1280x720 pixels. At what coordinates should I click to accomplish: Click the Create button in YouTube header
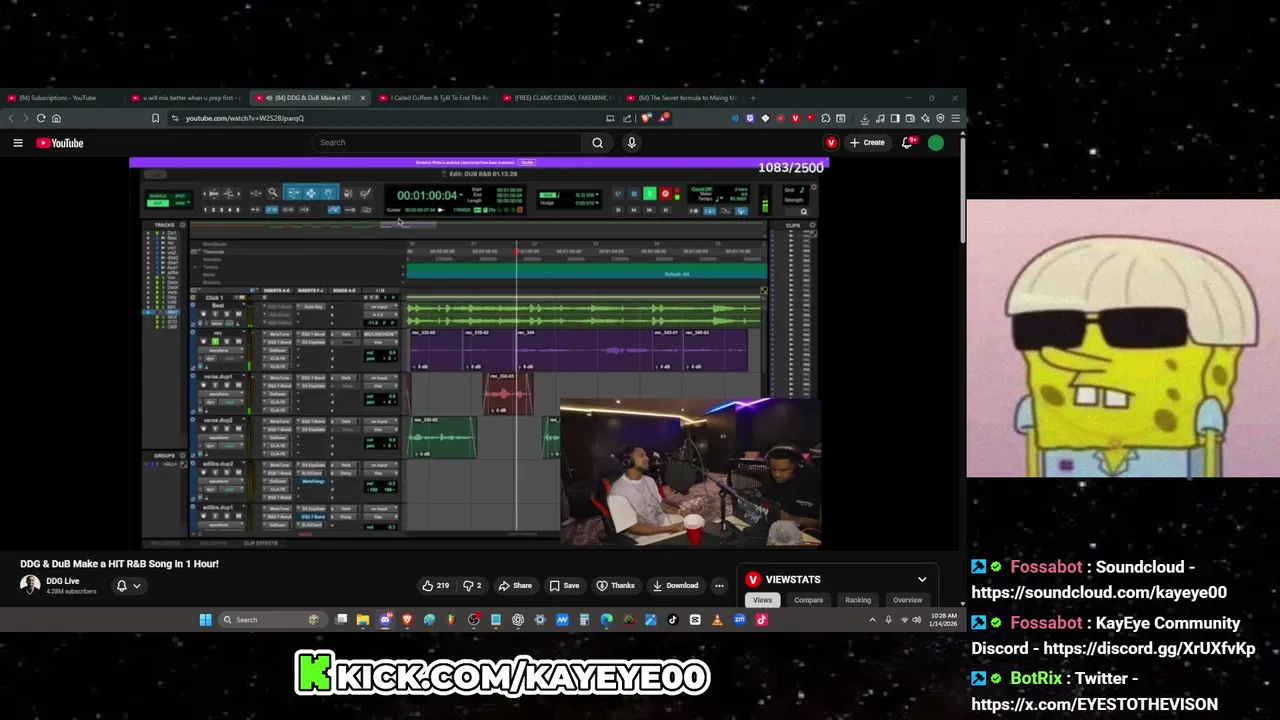(867, 143)
